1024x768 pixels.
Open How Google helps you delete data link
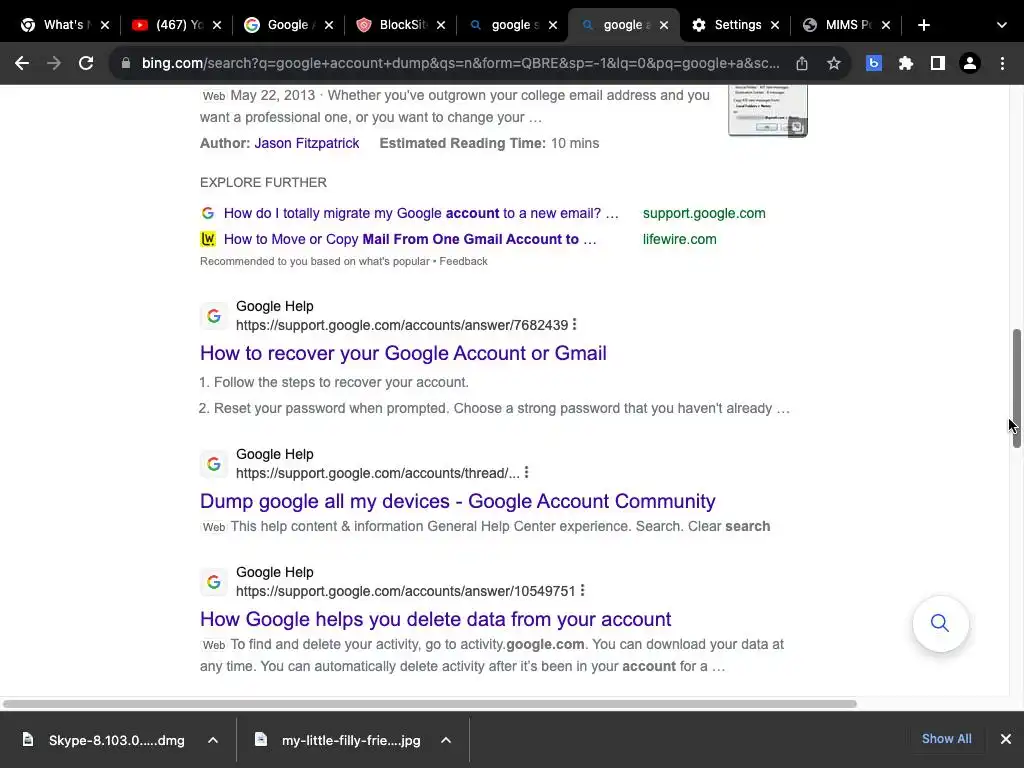point(435,619)
